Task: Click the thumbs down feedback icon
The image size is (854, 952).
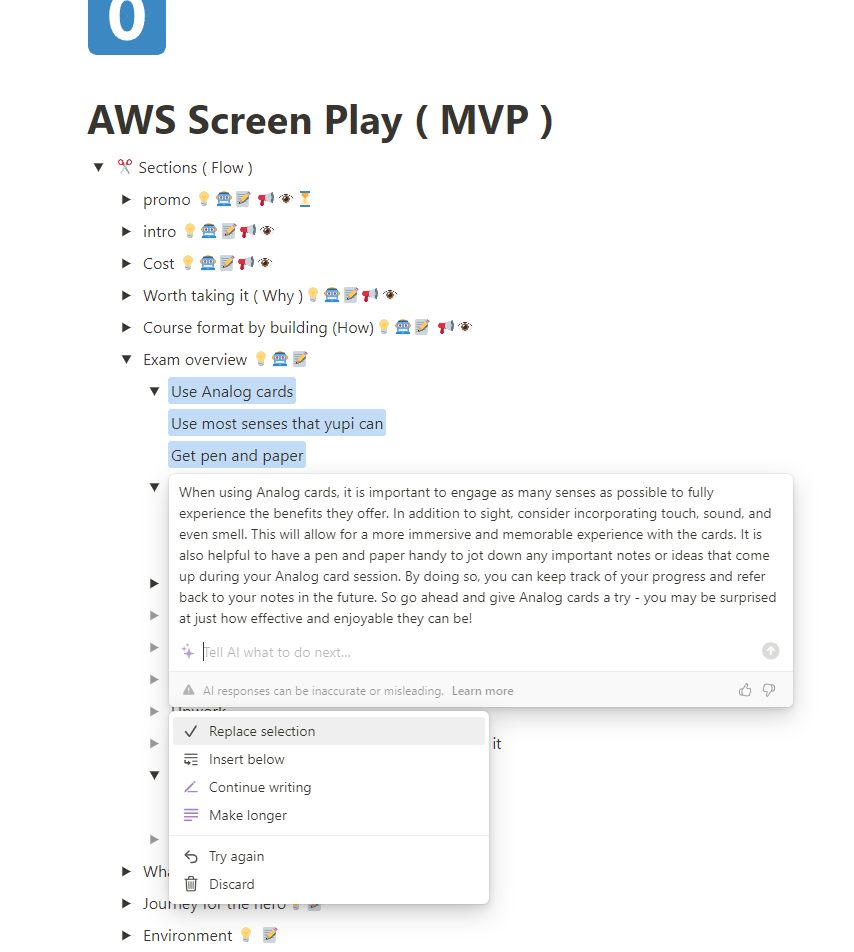Action: click(769, 690)
